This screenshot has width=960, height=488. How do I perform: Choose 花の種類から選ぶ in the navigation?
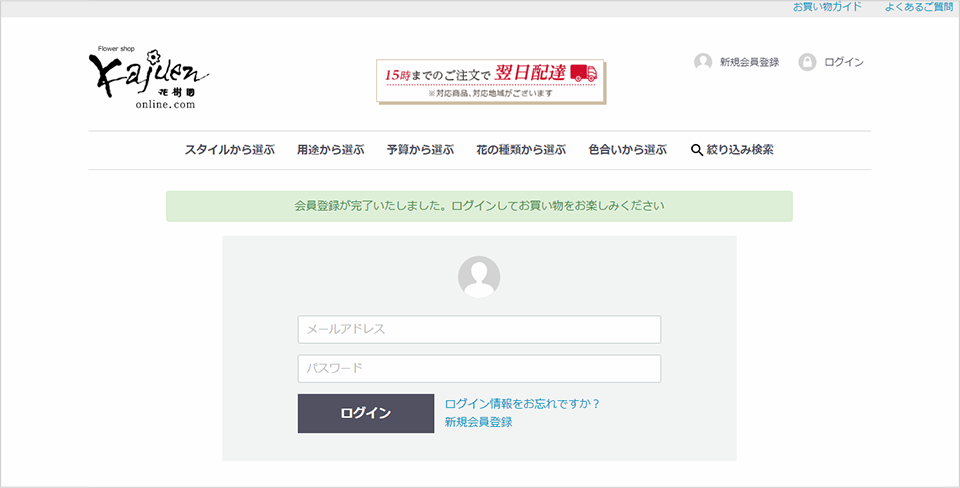coord(520,150)
